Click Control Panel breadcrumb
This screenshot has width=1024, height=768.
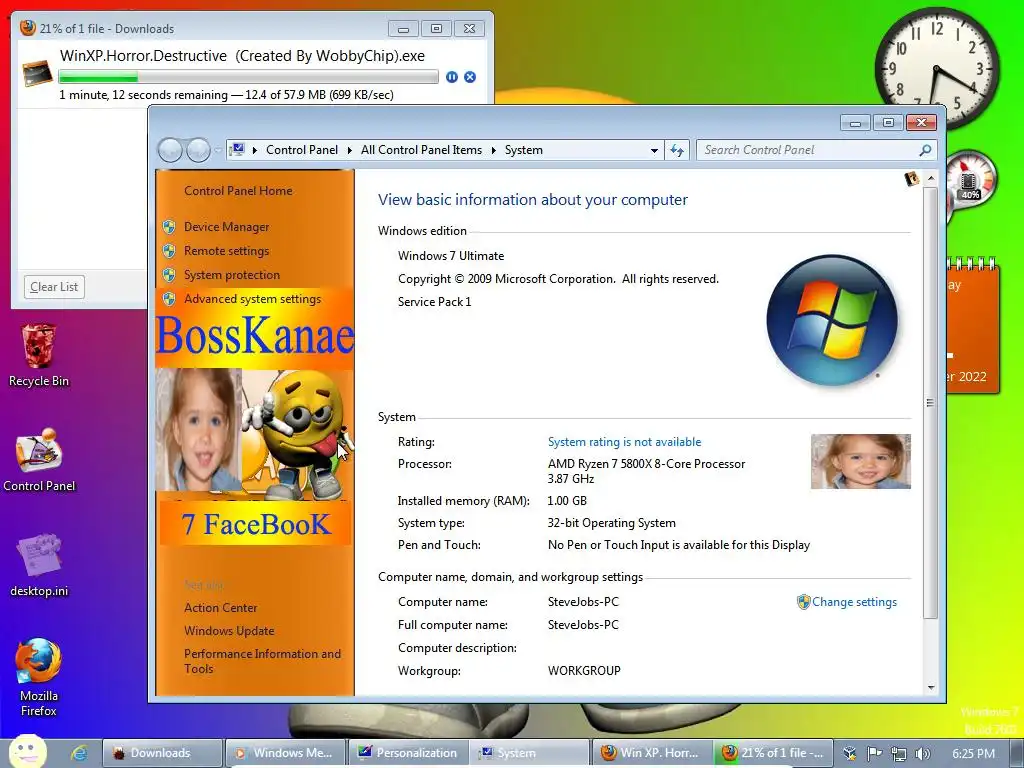point(302,150)
